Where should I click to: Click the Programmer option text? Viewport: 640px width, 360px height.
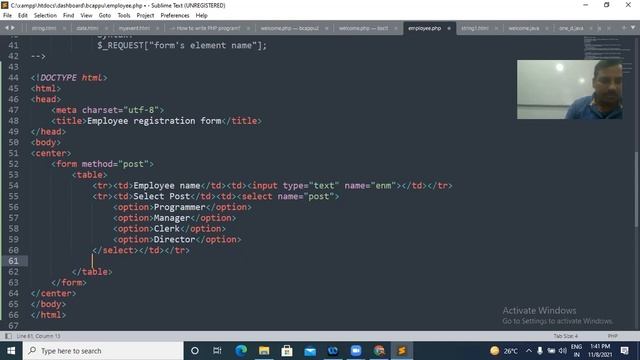pyautogui.click(x=180, y=207)
